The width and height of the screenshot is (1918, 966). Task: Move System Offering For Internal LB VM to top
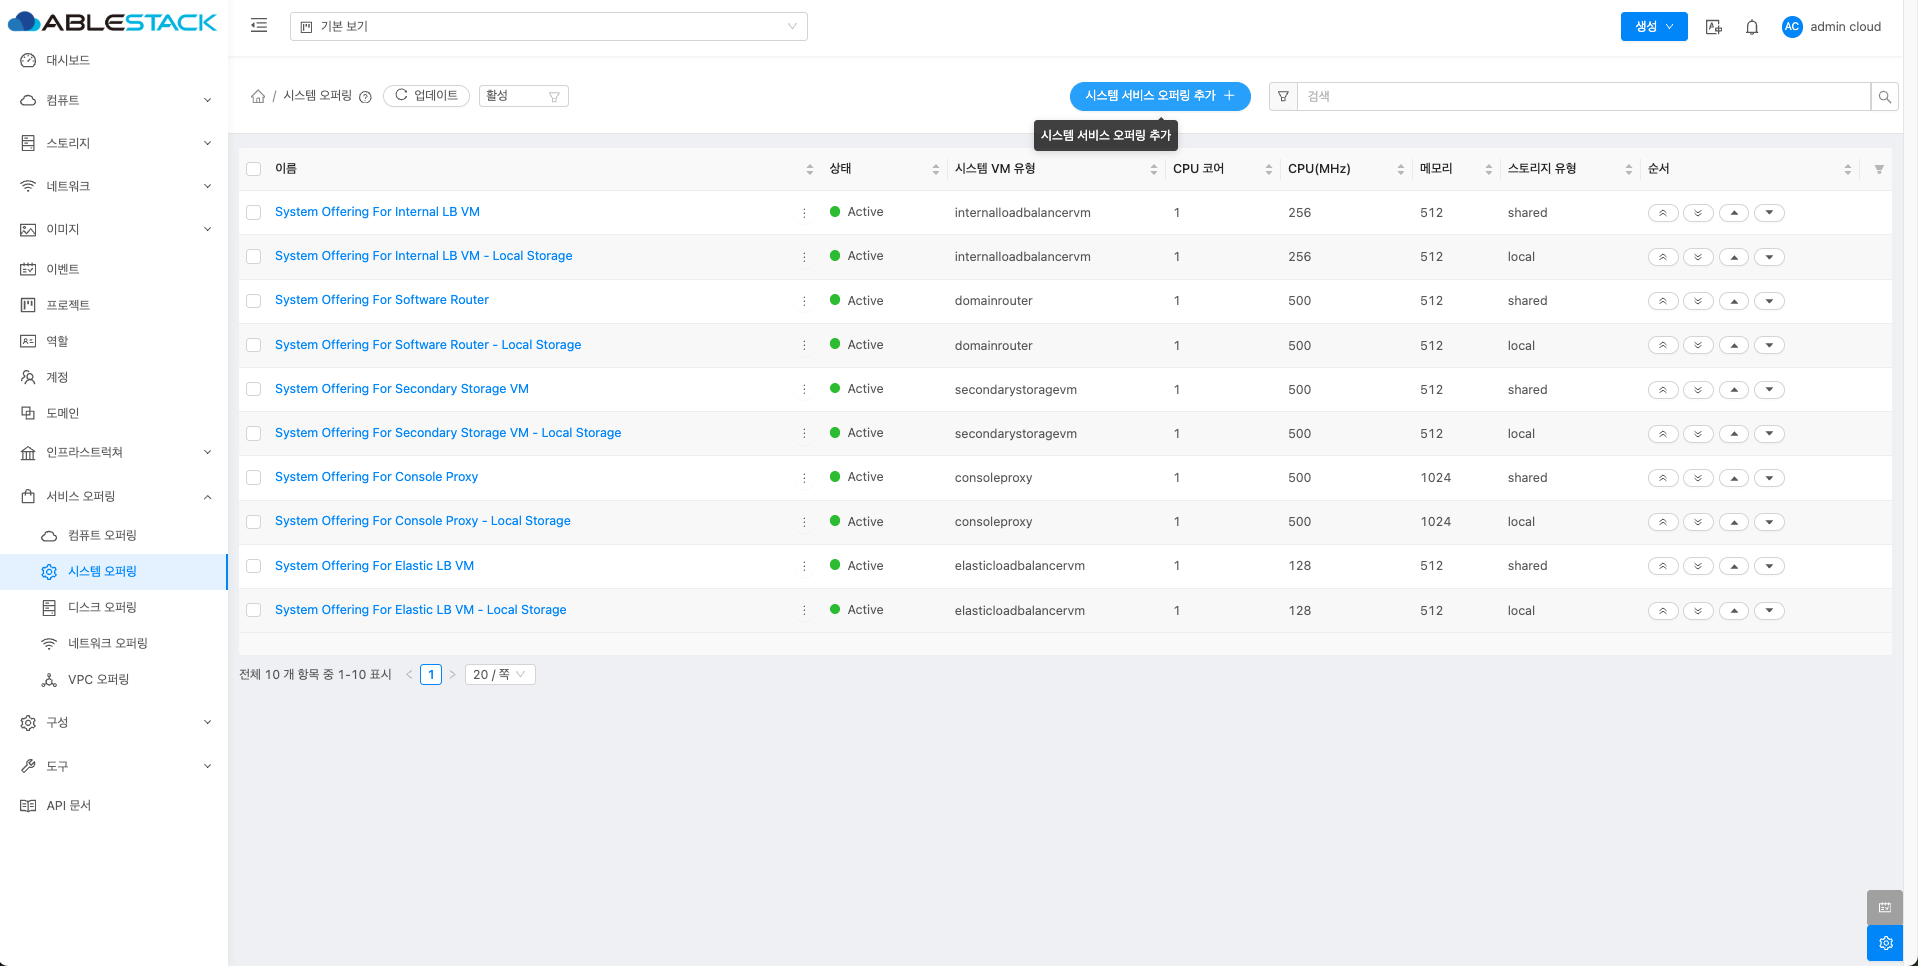[x=1662, y=213]
